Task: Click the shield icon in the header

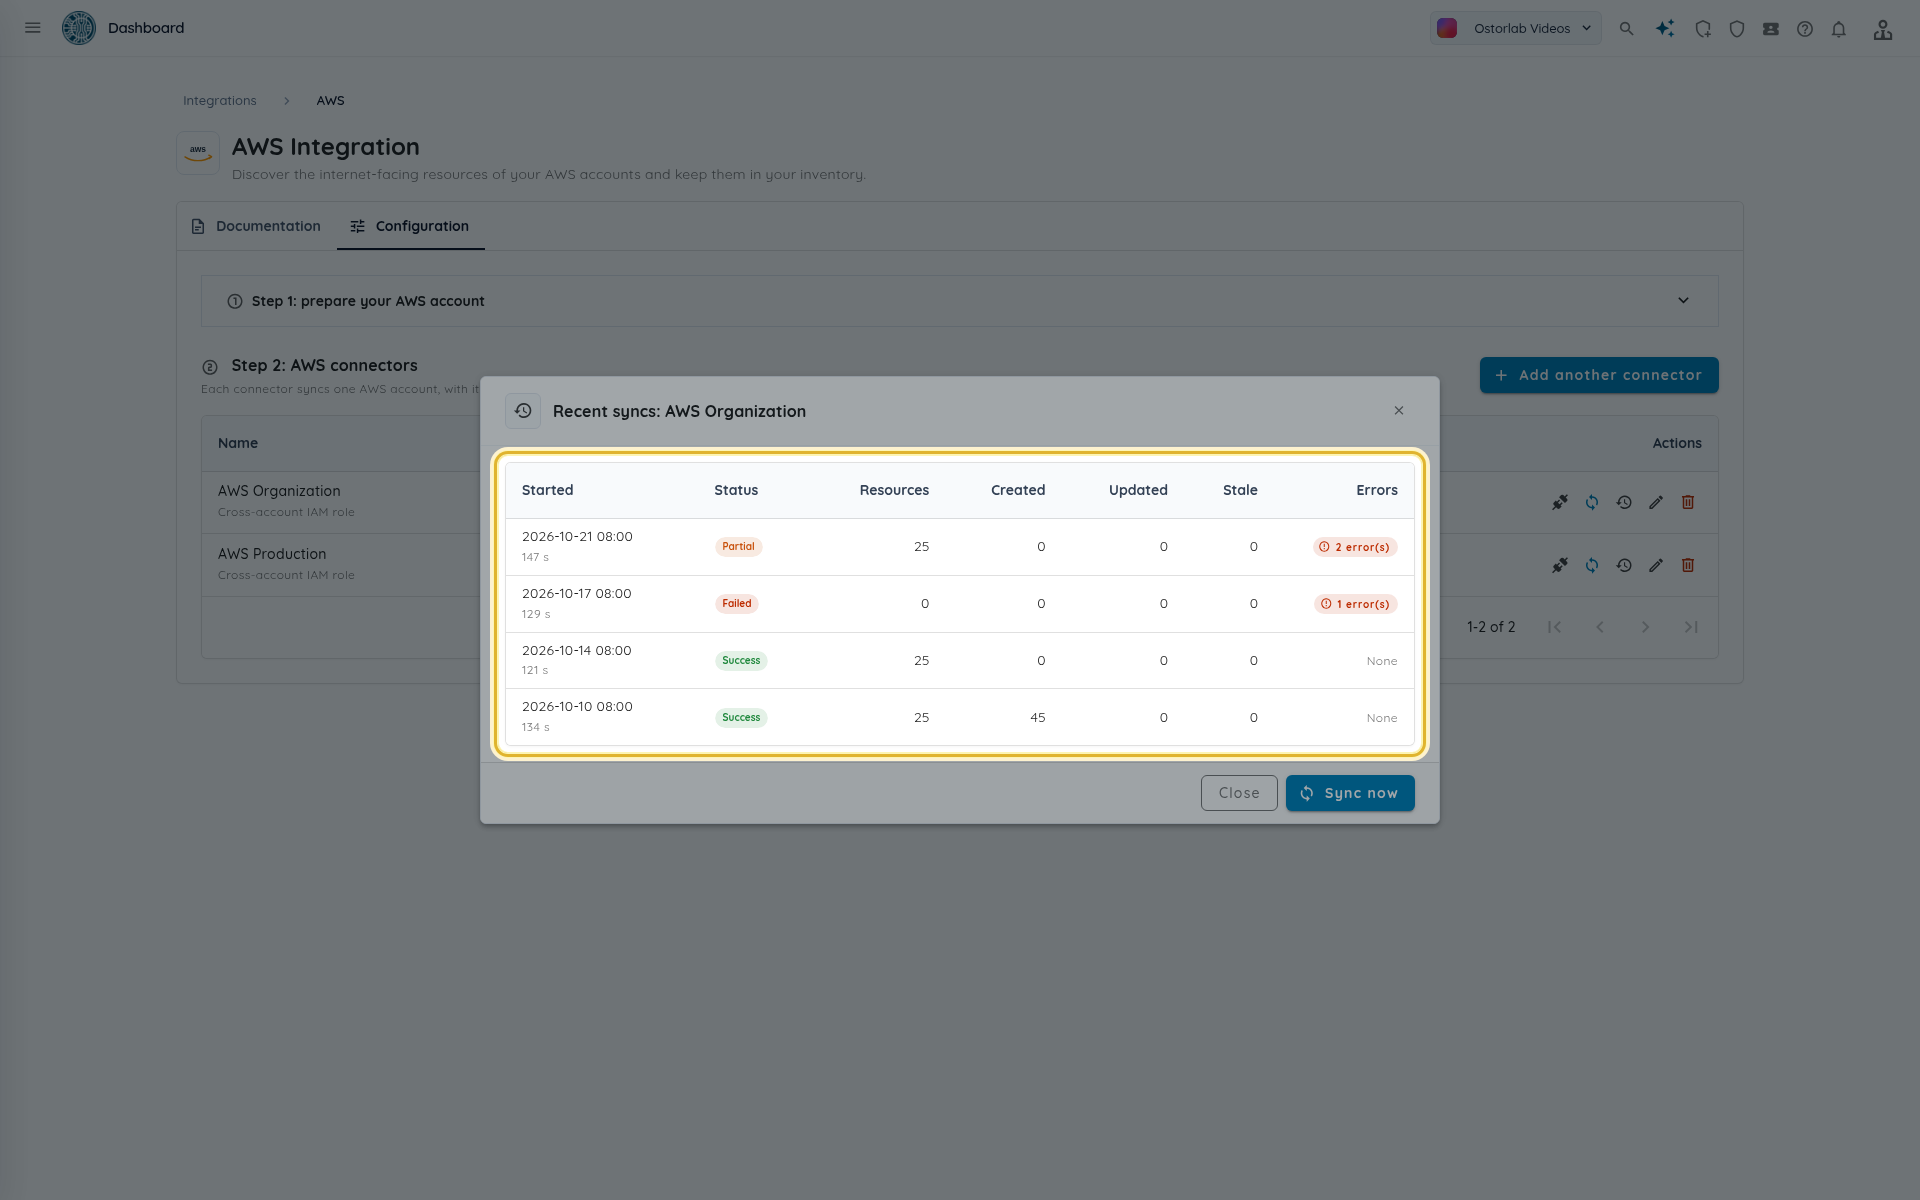Action: (x=1737, y=29)
